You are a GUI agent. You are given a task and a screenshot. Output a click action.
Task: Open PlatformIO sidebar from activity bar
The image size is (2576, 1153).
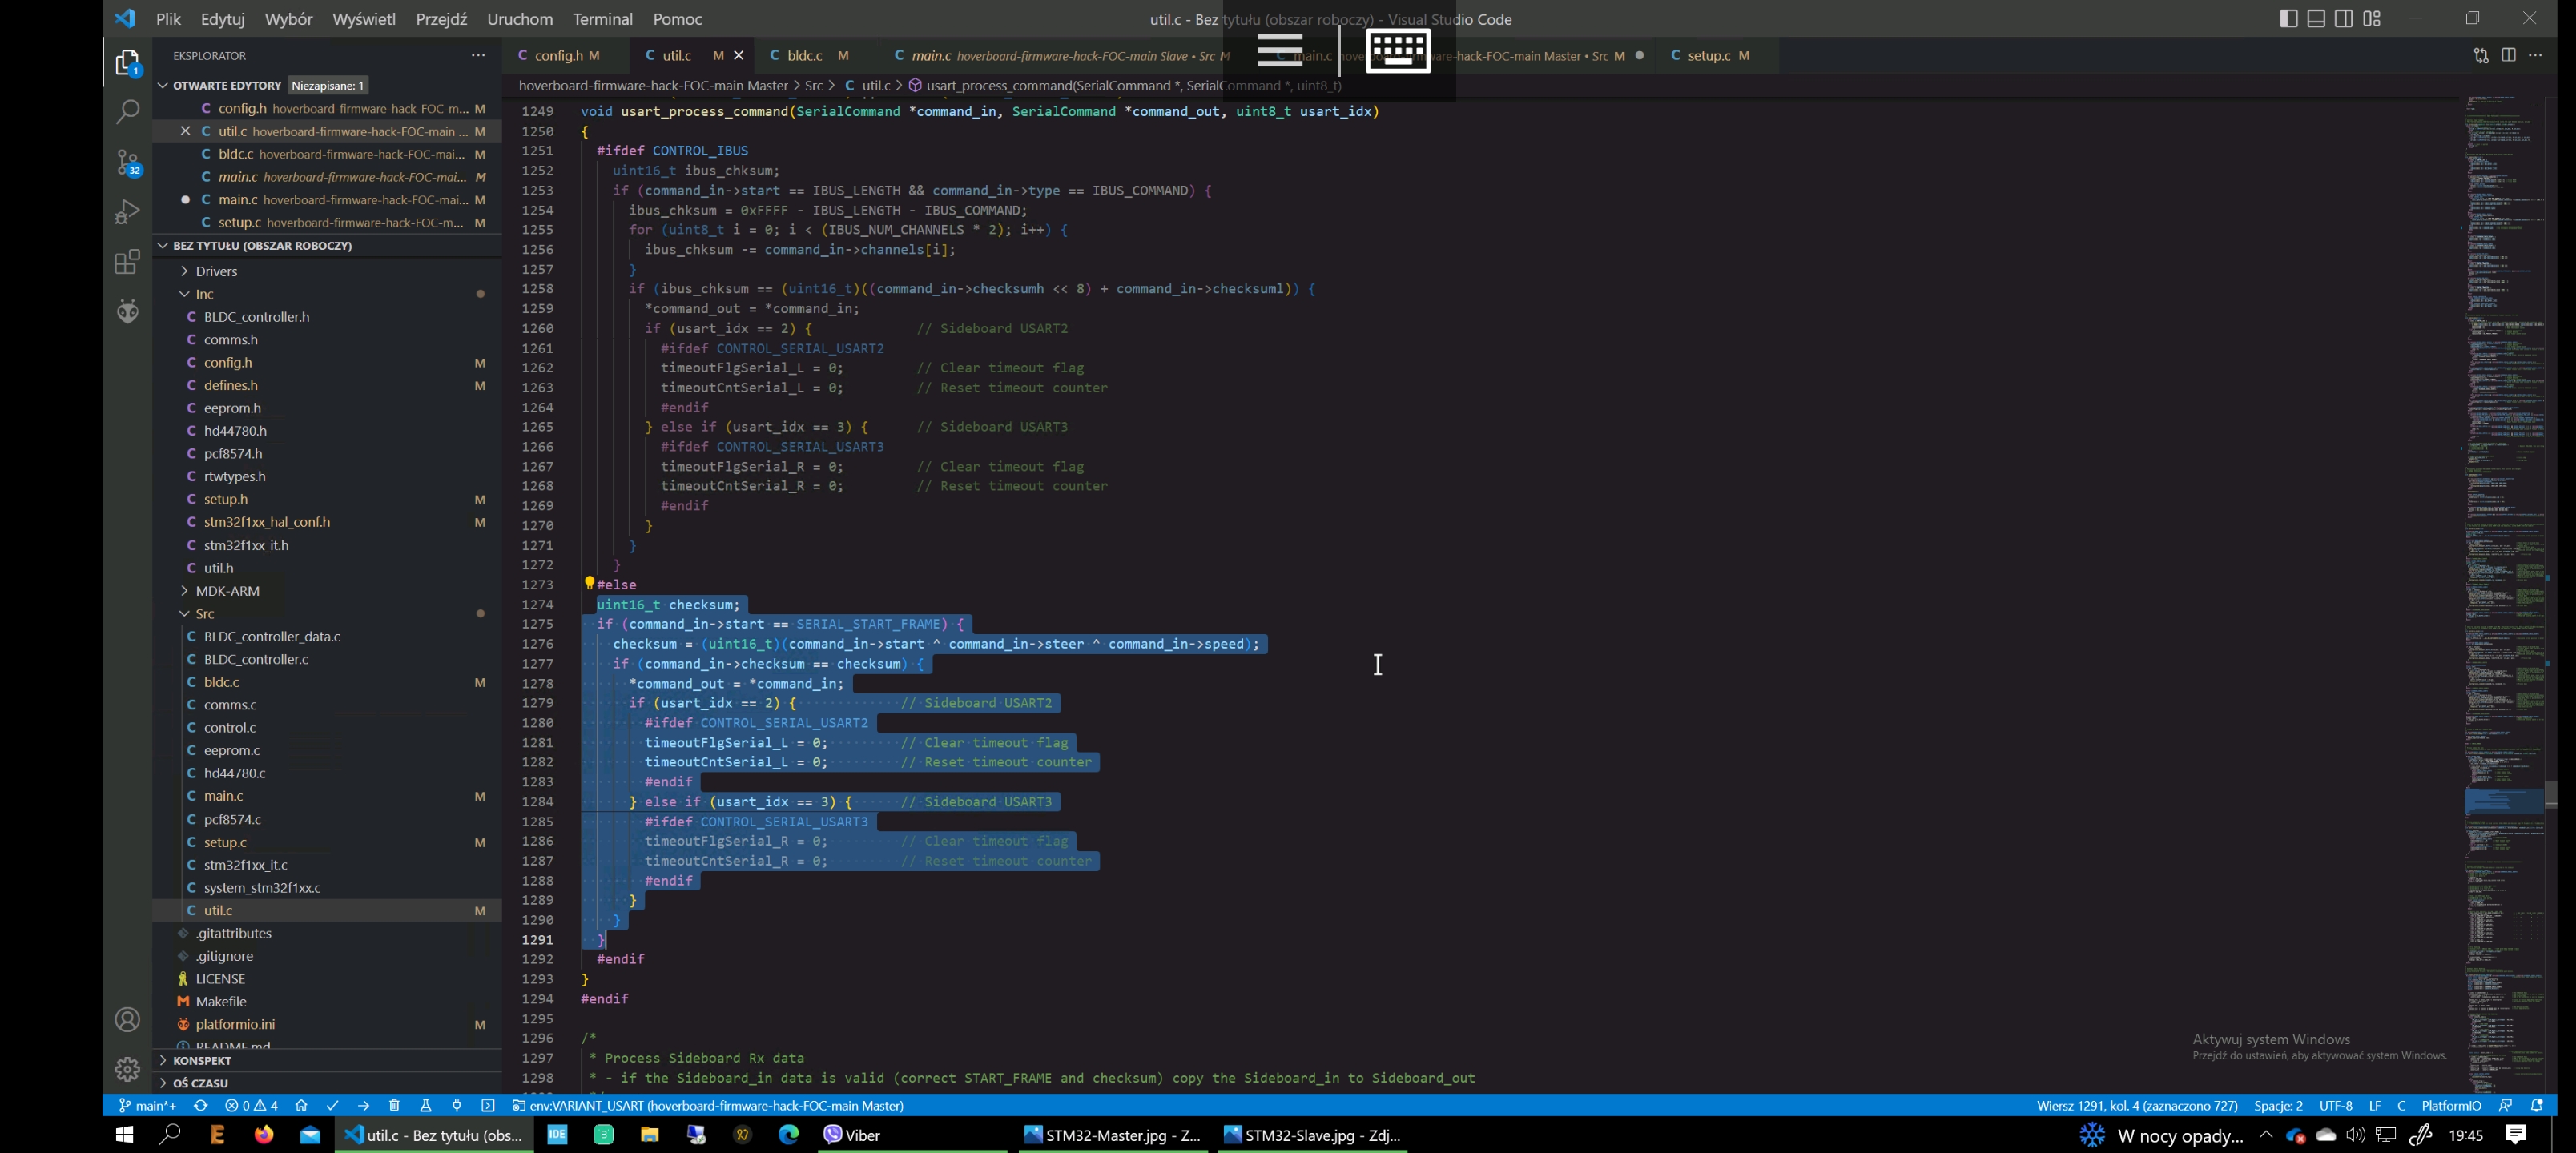(x=127, y=311)
